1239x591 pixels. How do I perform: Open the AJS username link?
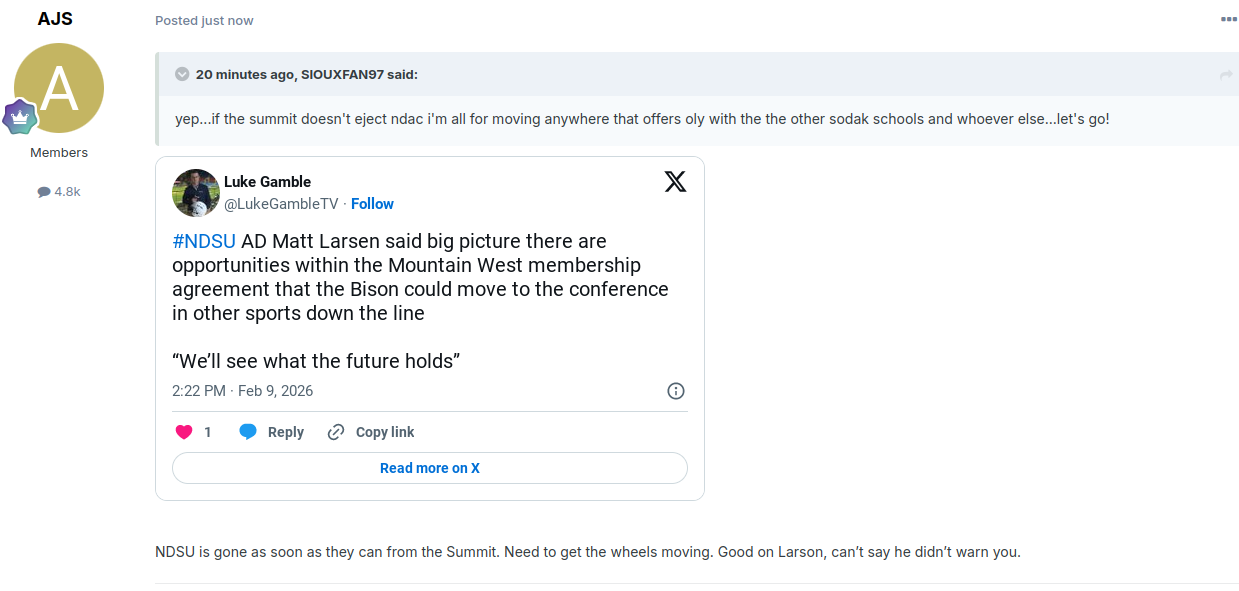pyautogui.click(x=55, y=19)
